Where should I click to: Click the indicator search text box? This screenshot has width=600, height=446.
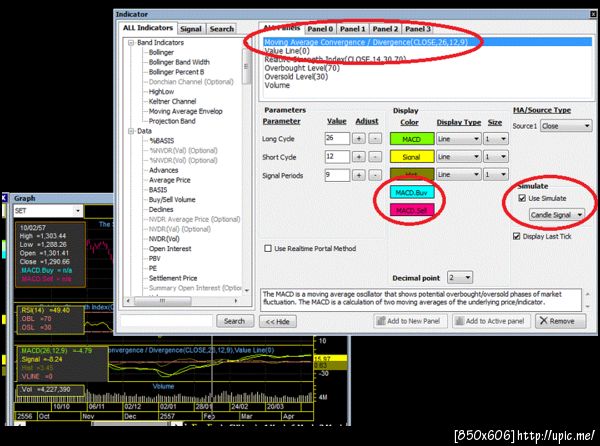tap(166, 321)
